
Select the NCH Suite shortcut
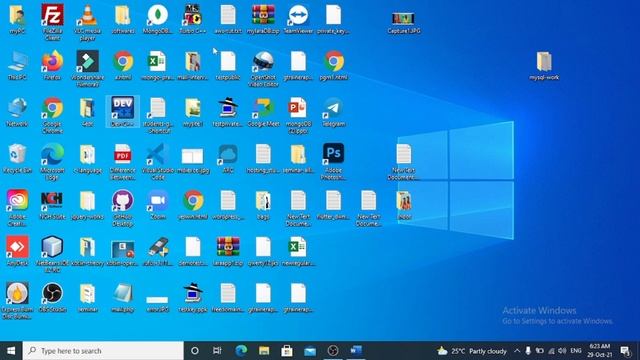pyautogui.click(x=52, y=201)
